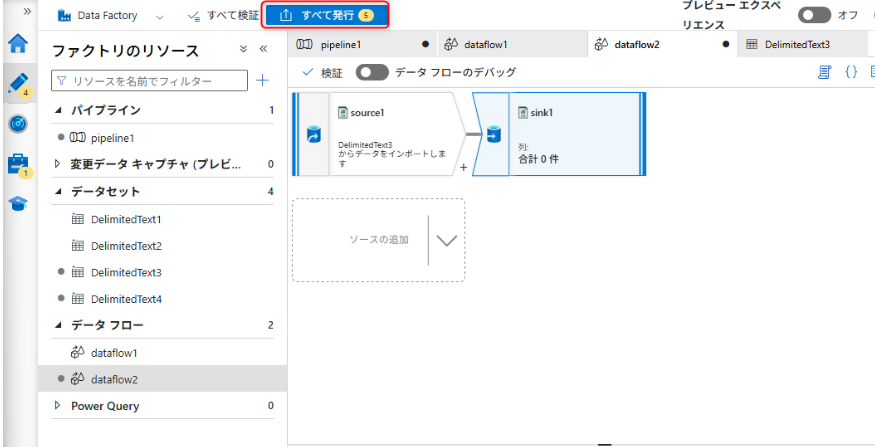The height and width of the screenshot is (447, 875).
Task: Click Publish all (すべて発行) button
Action: point(326,16)
